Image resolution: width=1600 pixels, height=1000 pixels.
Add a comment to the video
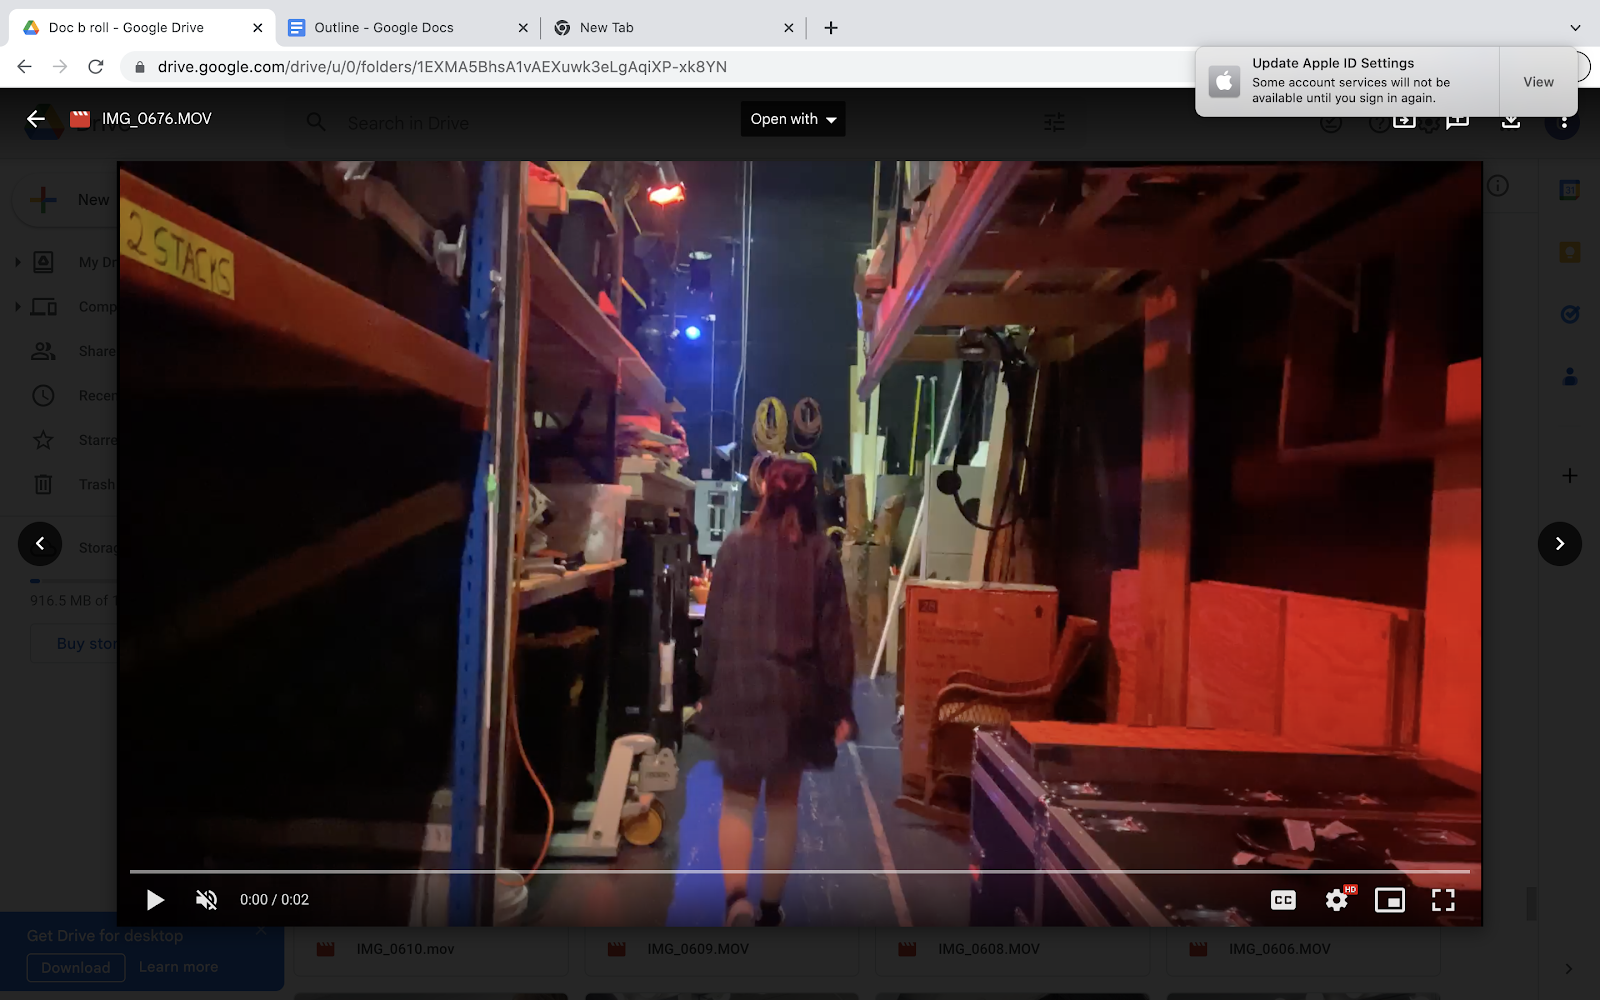(x=1458, y=121)
